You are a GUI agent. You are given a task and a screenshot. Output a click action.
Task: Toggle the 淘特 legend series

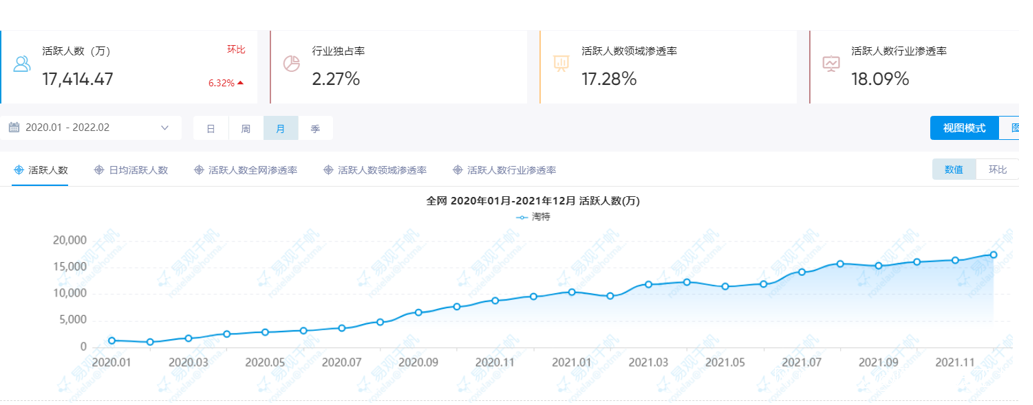[533, 217]
